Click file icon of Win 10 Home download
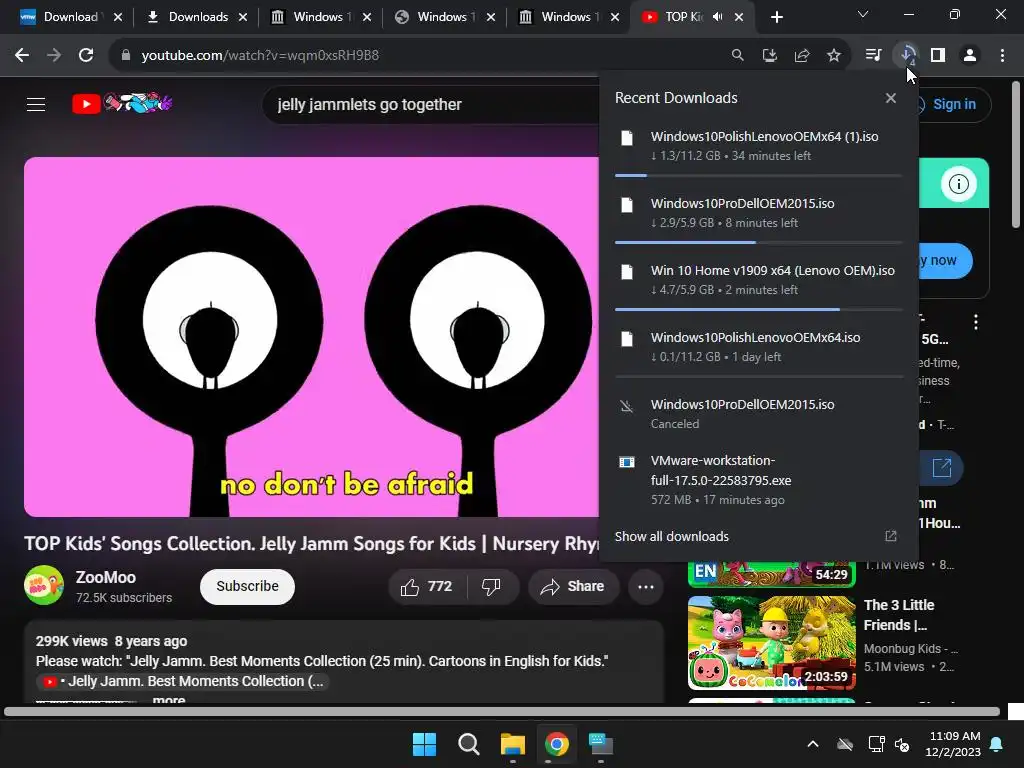Screen dimensions: 1024x768 627,272
